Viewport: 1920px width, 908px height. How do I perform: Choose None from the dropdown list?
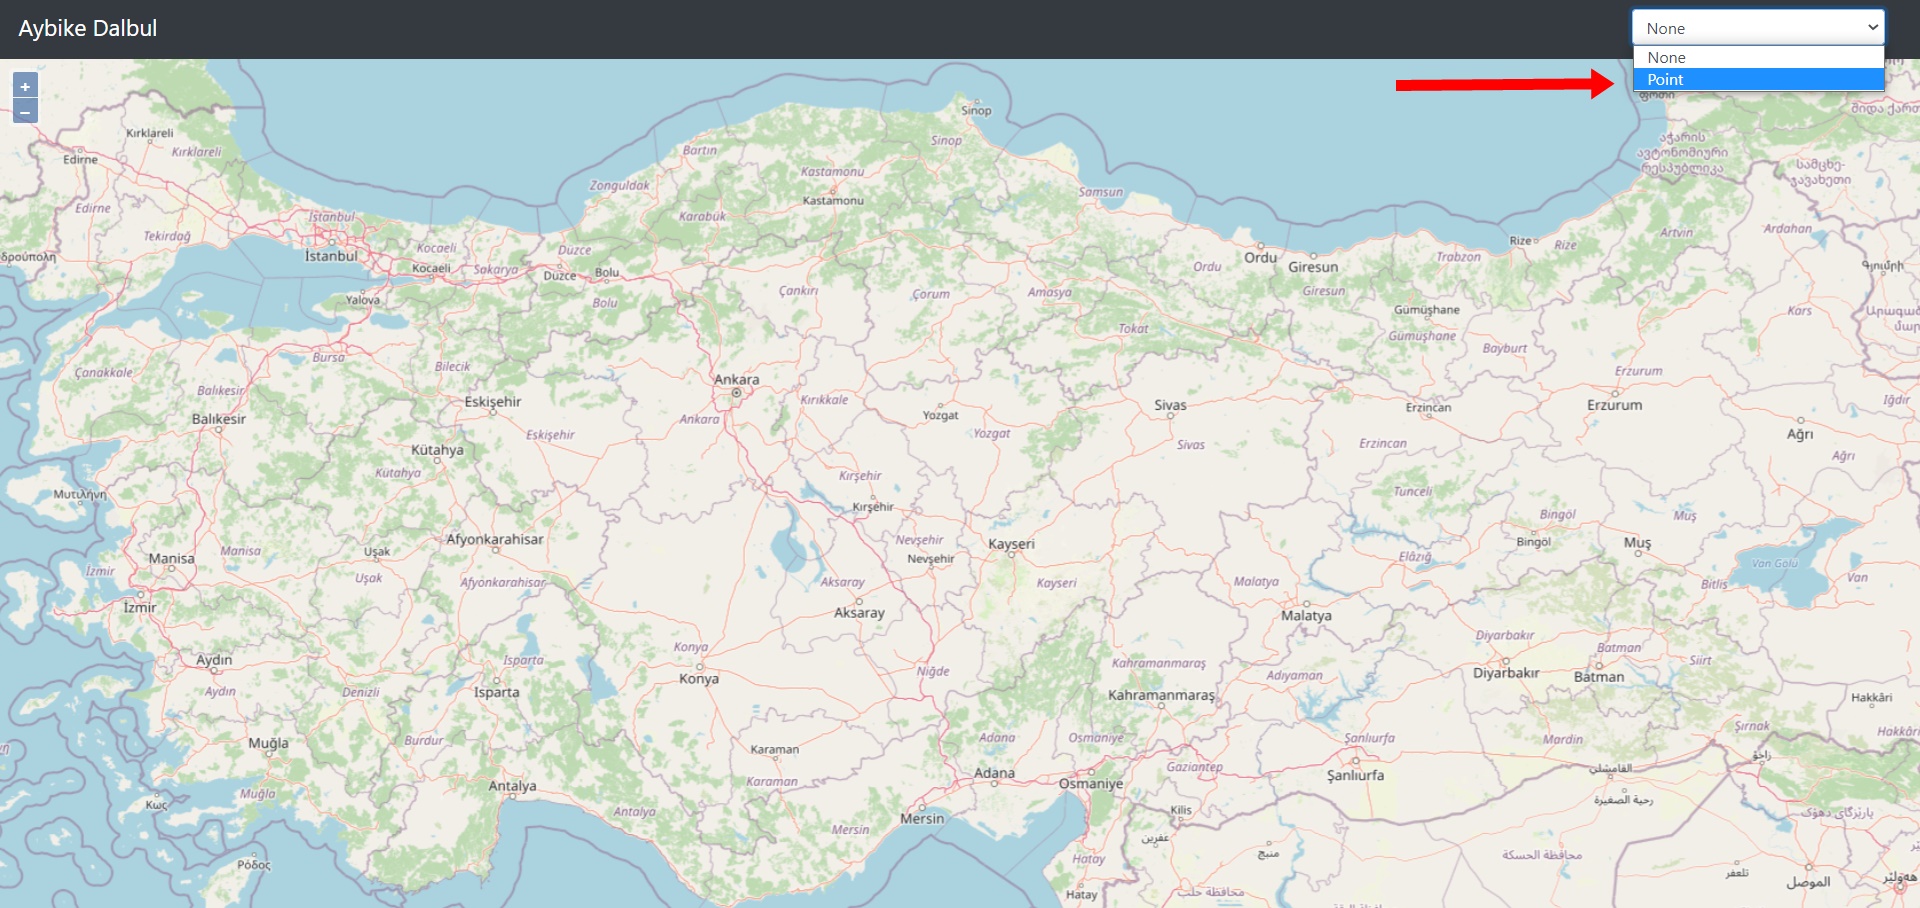[x=1758, y=58]
